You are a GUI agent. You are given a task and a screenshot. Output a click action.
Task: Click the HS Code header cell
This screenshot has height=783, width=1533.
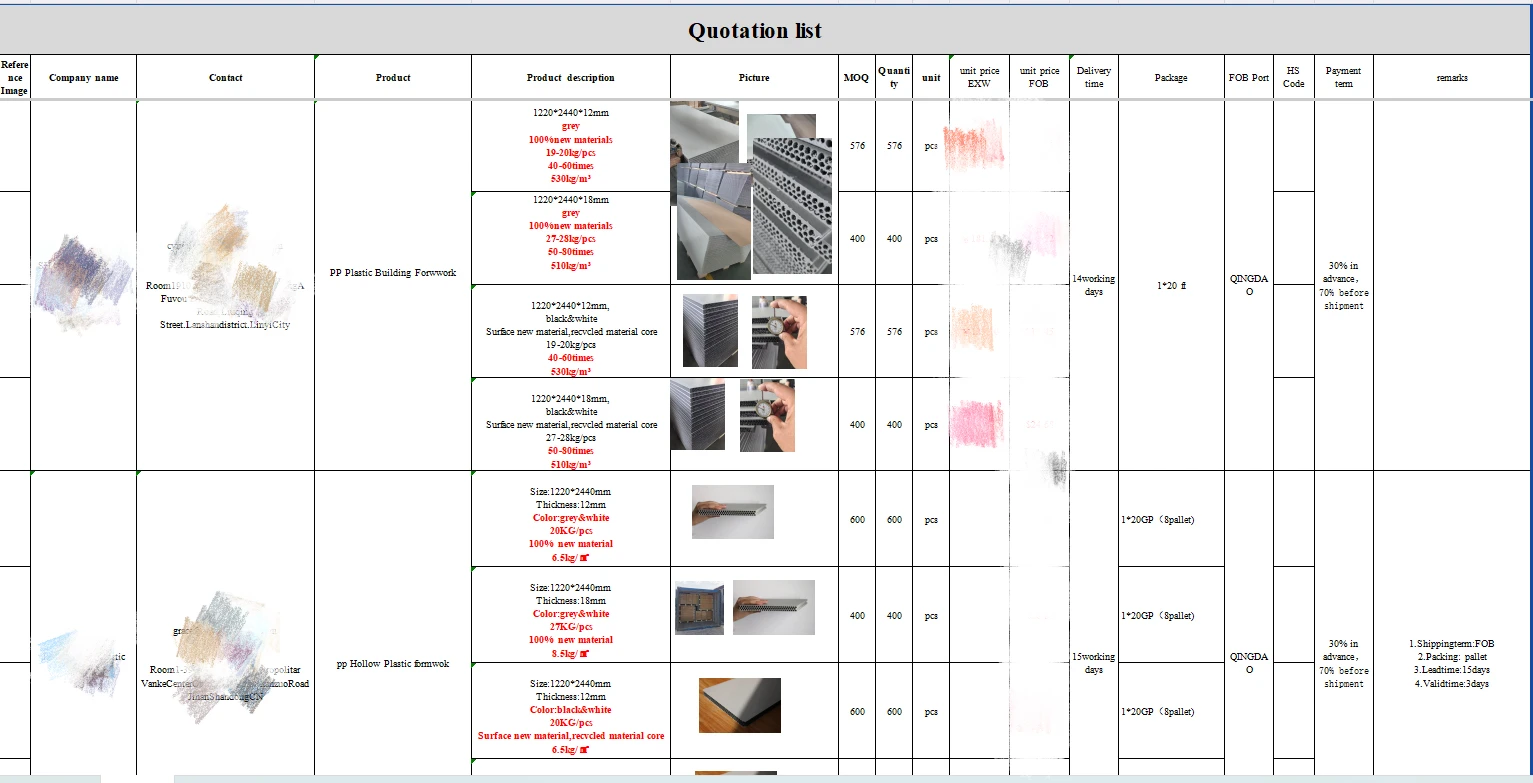point(1293,78)
